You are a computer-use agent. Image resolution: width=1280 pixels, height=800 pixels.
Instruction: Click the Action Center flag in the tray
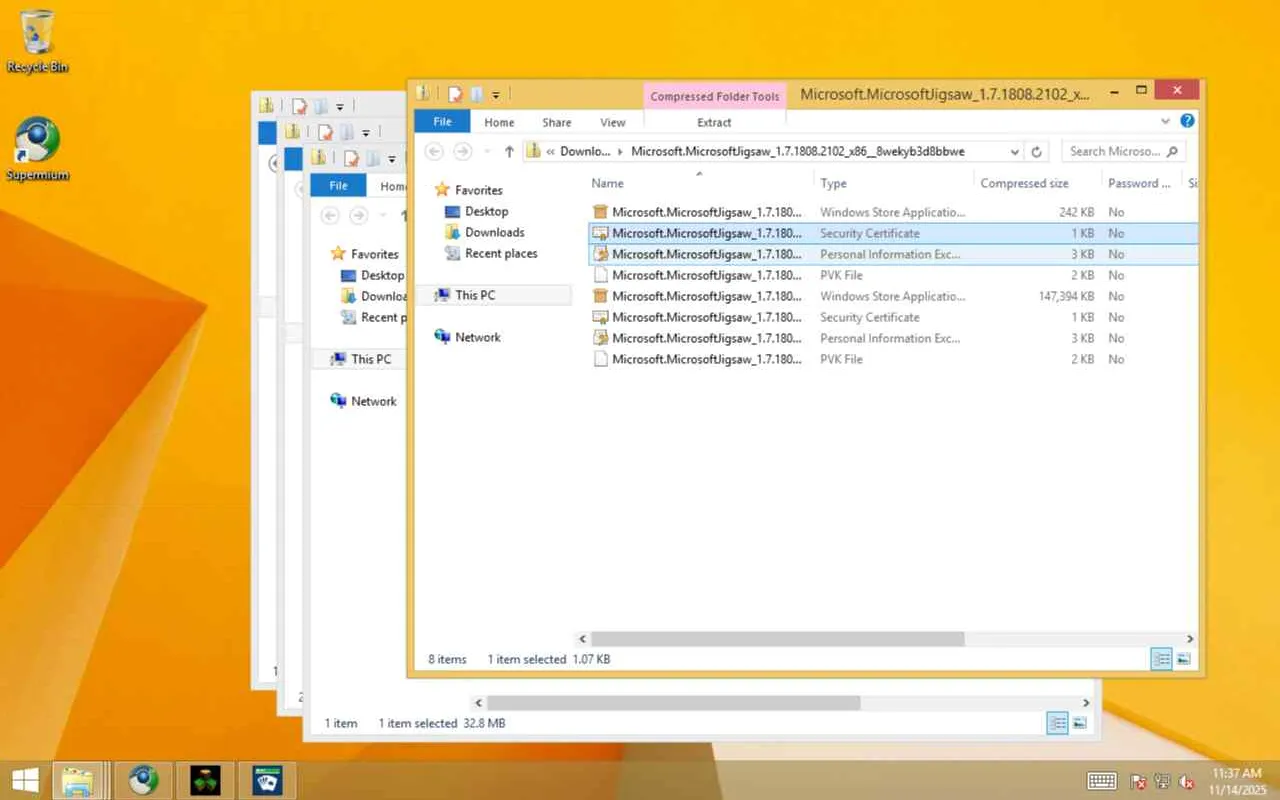point(1138,781)
